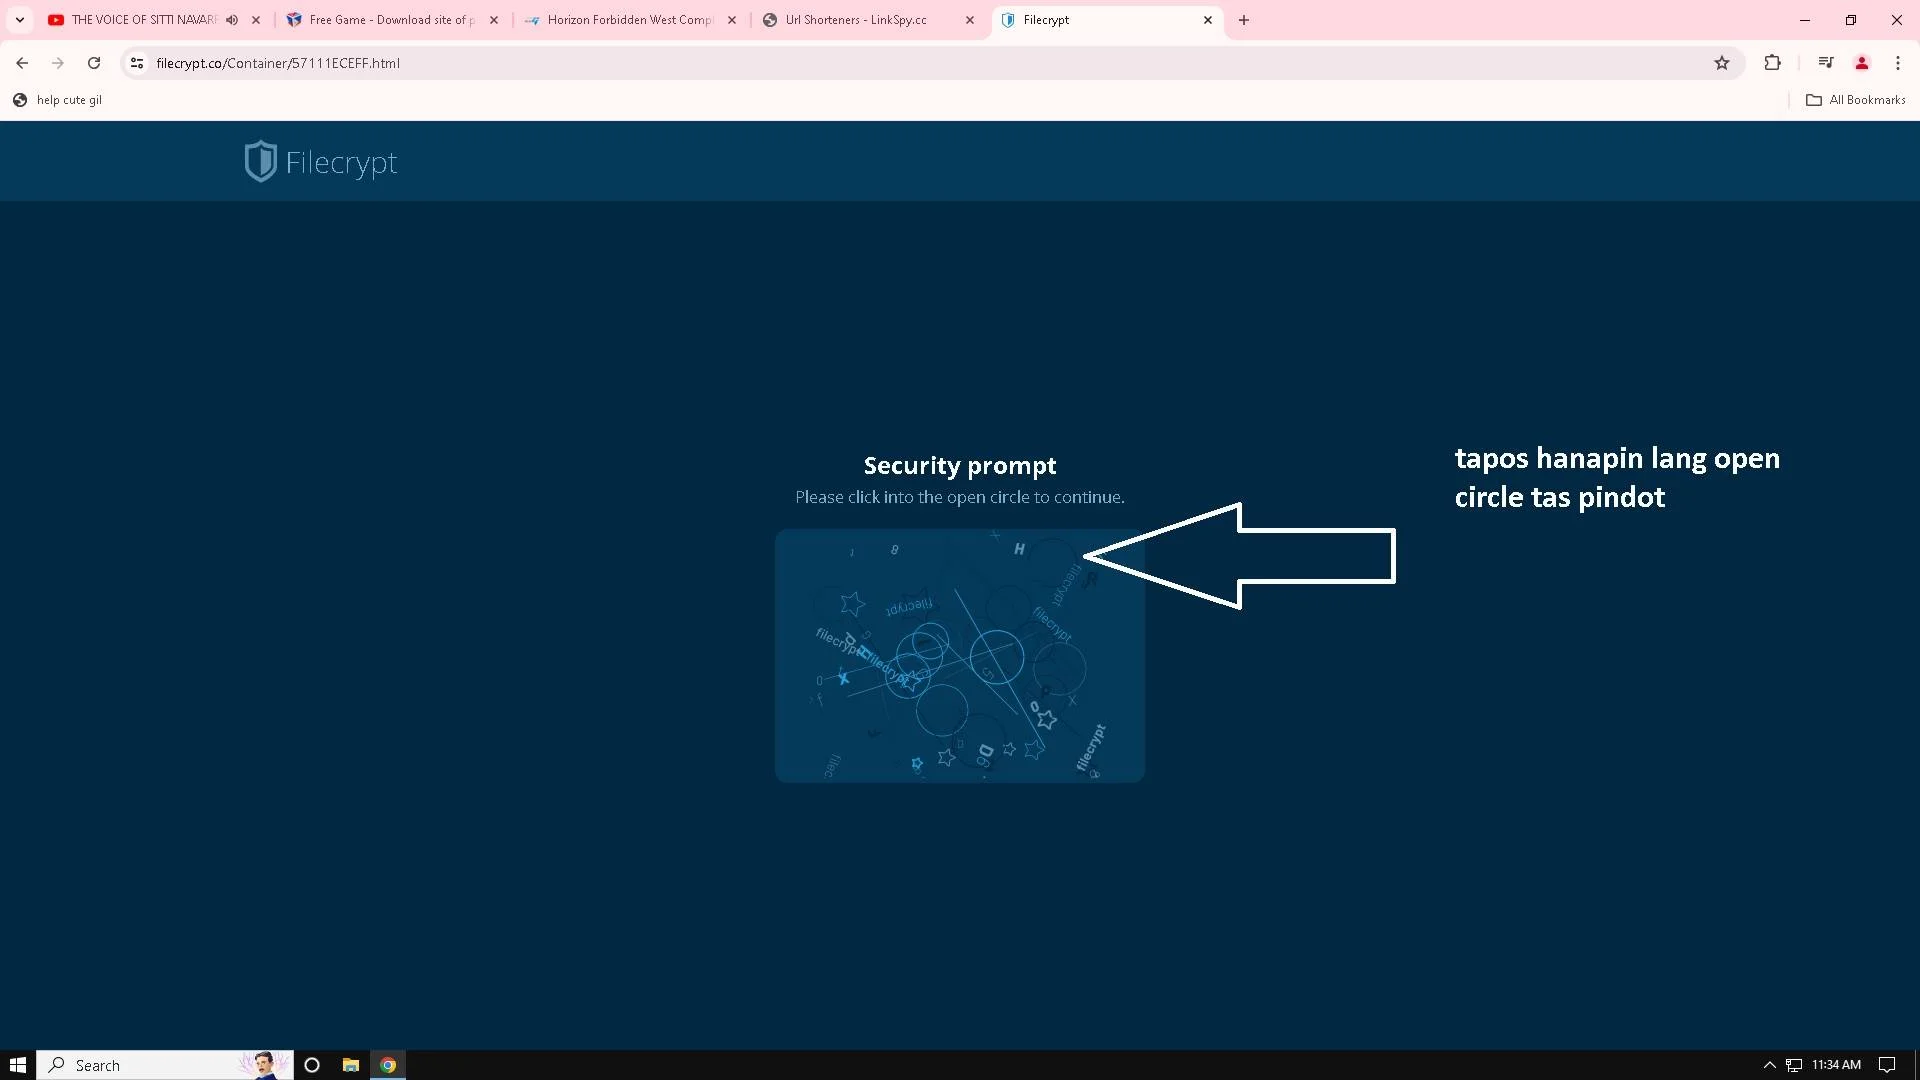Image resolution: width=1920 pixels, height=1080 pixels.
Task: Close the Horizon Forbidden West tab
Action: click(732, 20)
